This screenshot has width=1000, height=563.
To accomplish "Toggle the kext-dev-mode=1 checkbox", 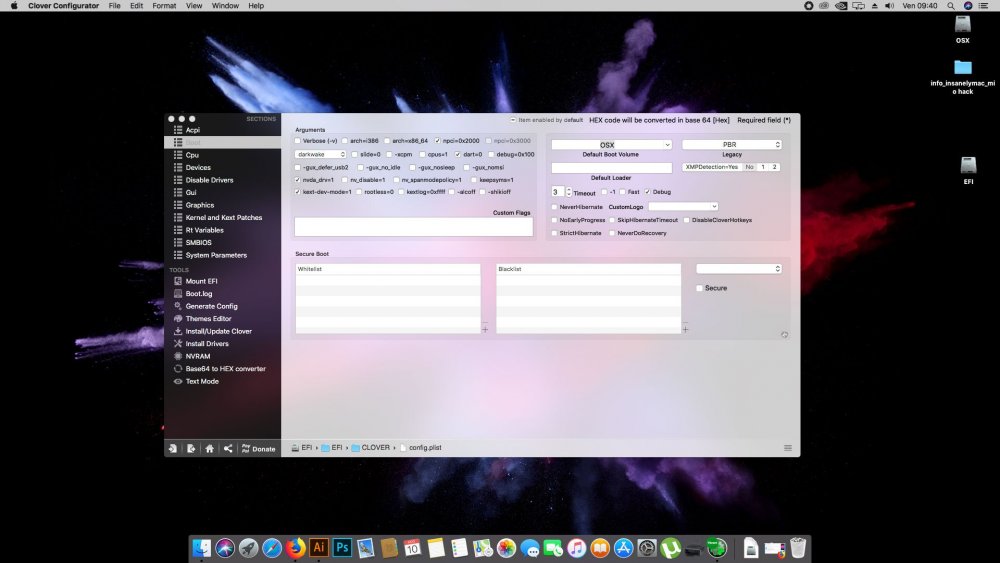I will pos(298,192).
